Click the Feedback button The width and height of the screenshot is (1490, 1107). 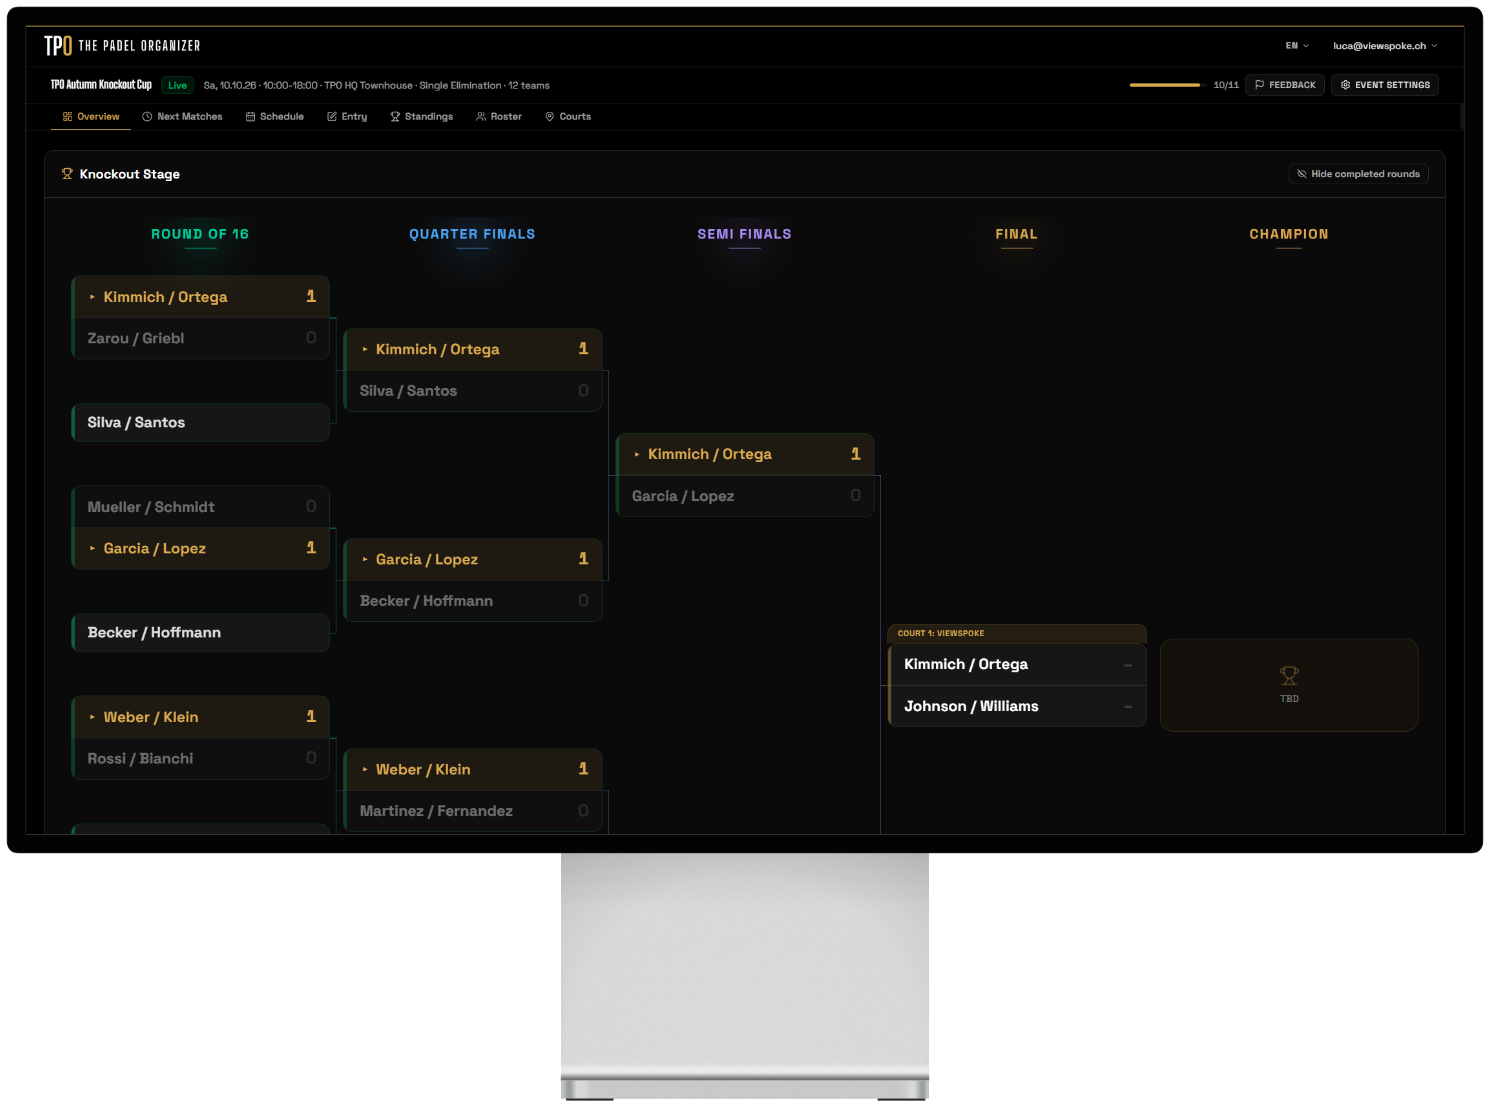[x=1285, y=85]
